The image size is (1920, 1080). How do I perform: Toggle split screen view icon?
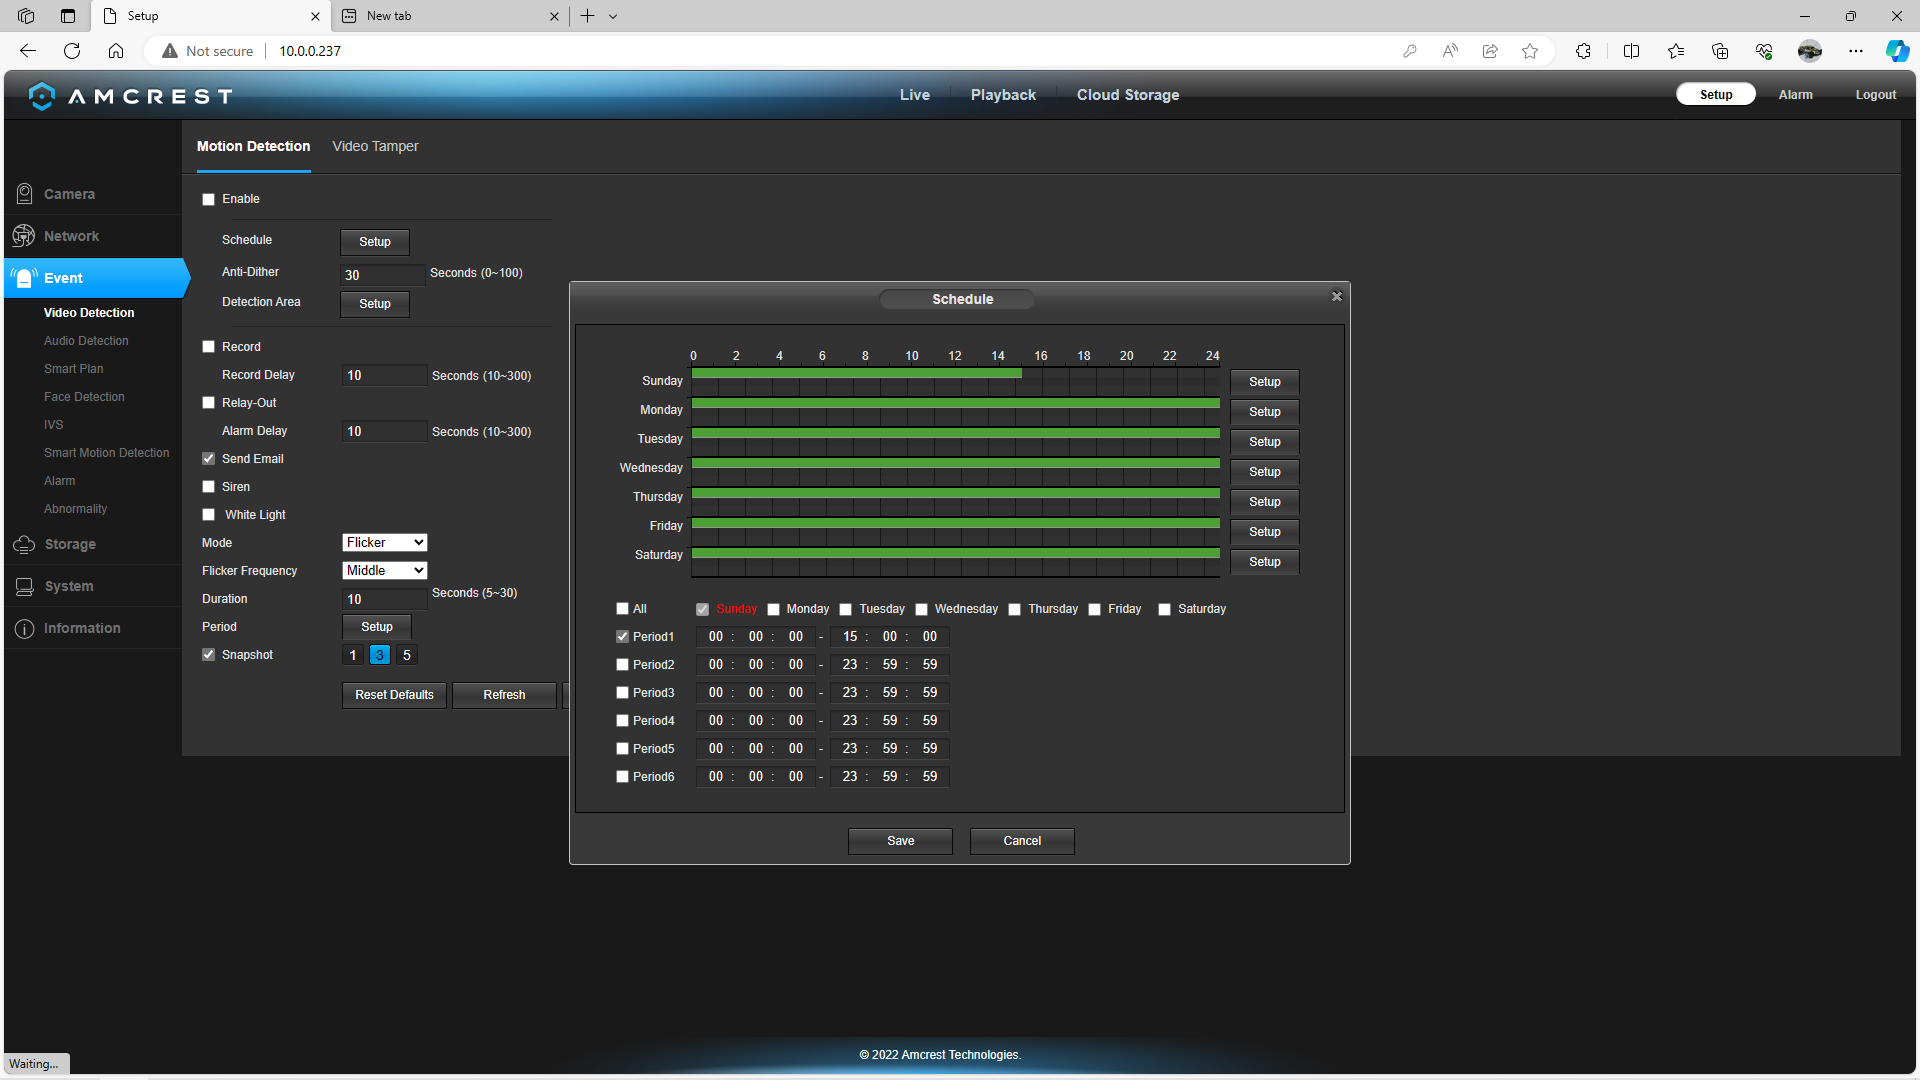[1631, 51]
